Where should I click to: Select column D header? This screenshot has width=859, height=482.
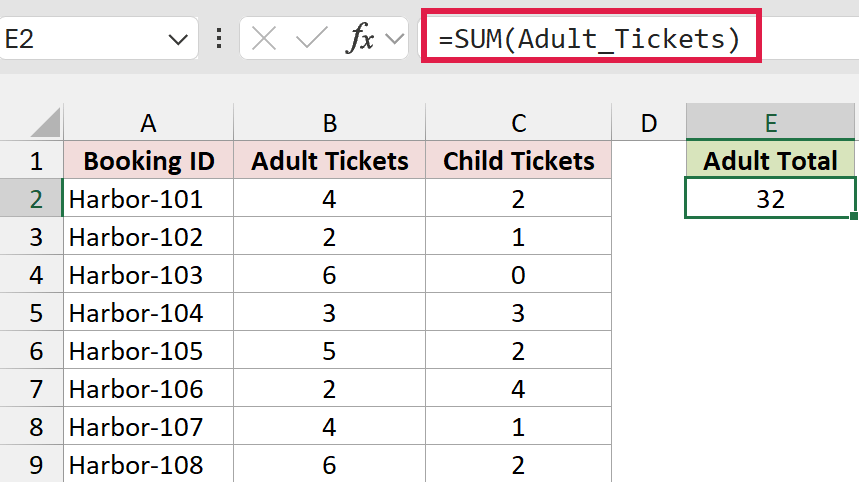(x=649, y=123)
